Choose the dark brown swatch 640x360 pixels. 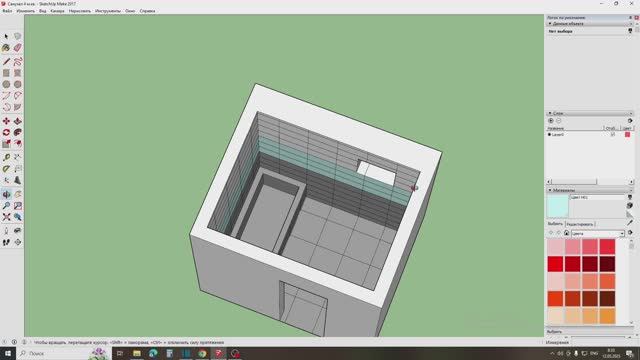[607, 299]
